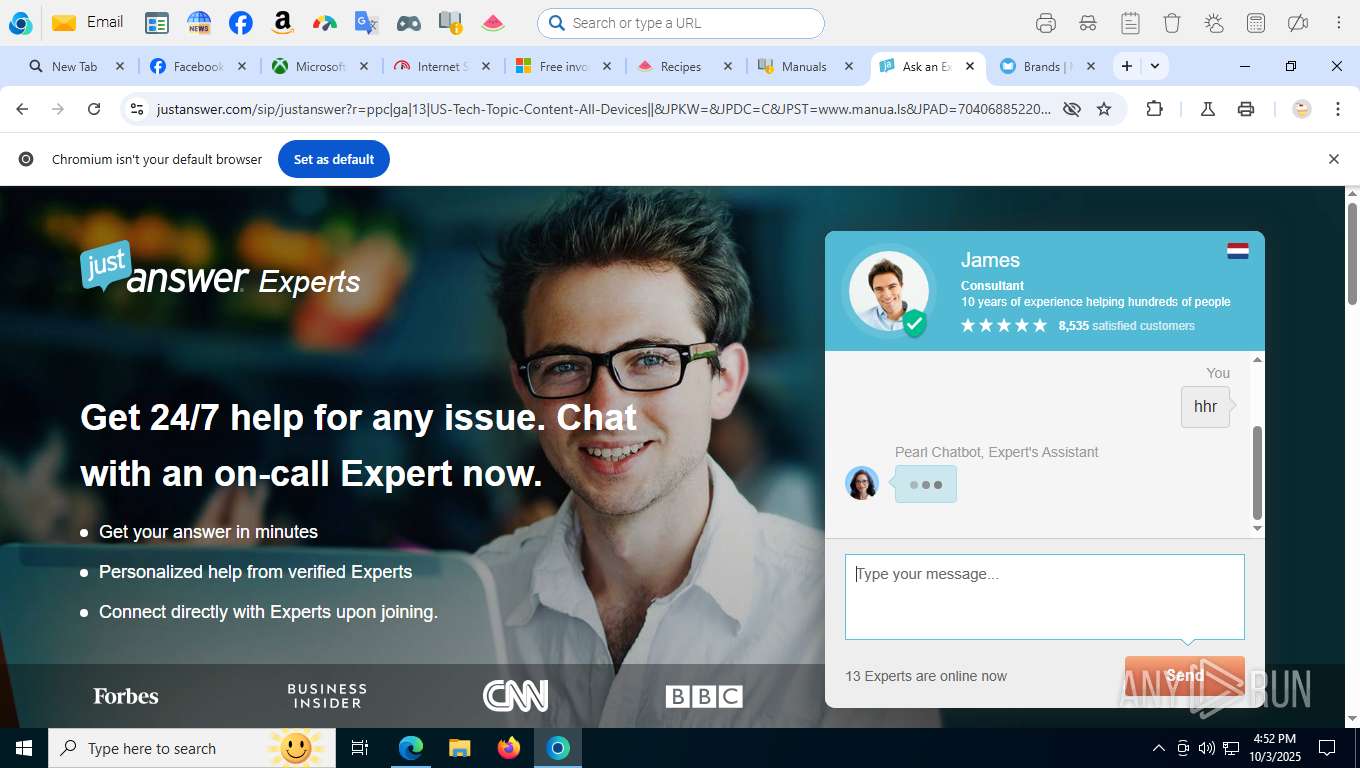Open a new tab with plus button

[1127, 66]
